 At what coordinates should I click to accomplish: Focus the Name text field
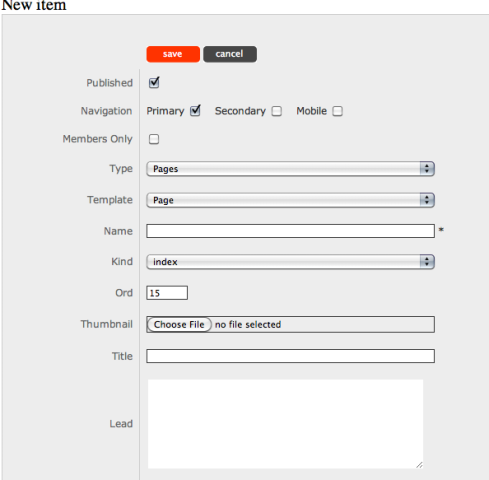(x=290, y=231)
